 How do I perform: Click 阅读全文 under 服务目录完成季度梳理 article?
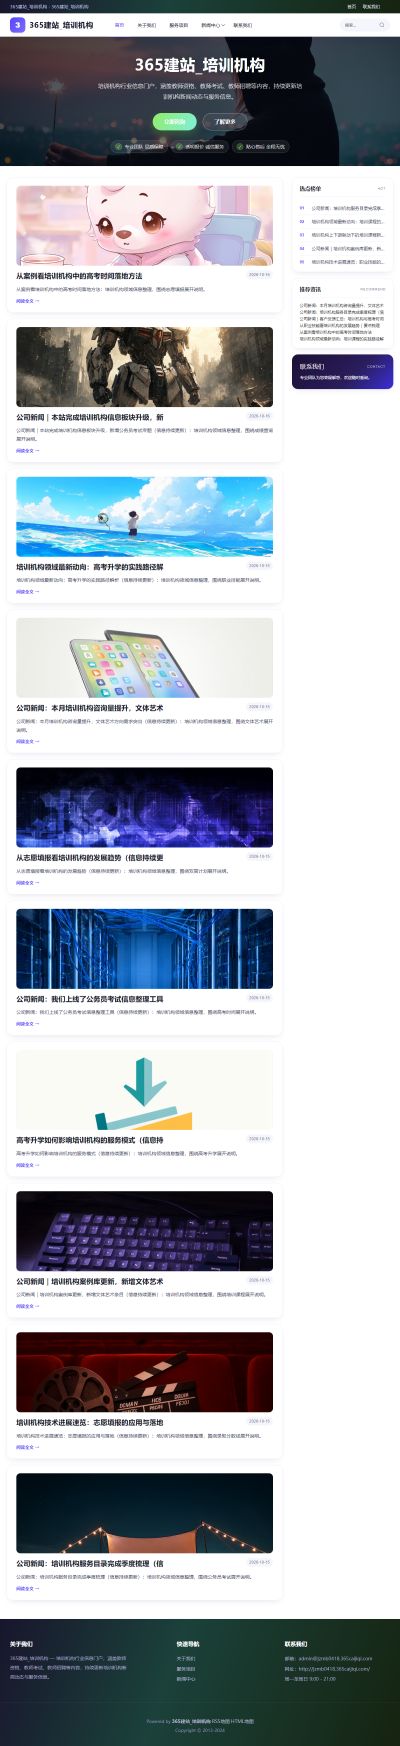click(x=27, y=1588)
